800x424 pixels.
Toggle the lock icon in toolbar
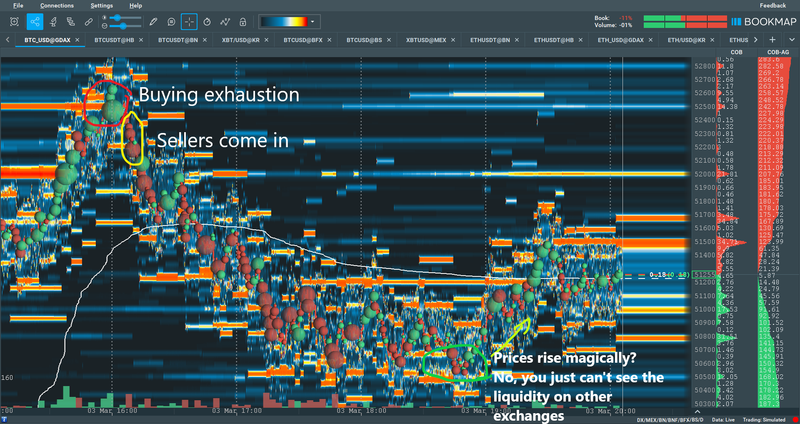[x=243, y=22]
